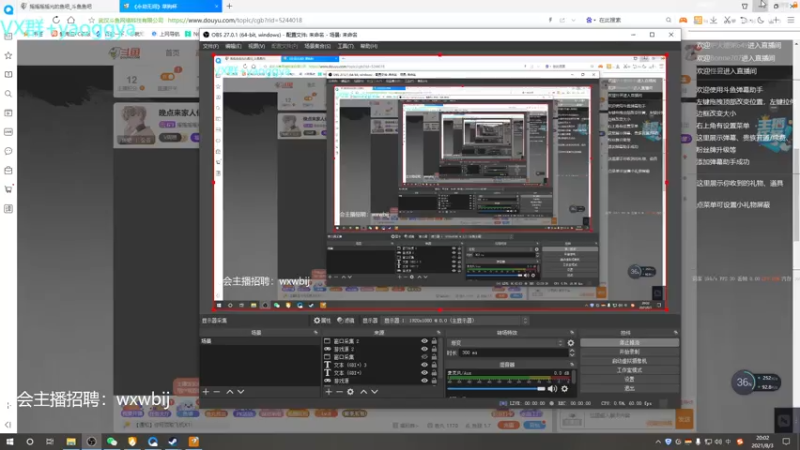This screenshot has width=800, height=450.
Task: Open source 属性 (properties) gear button
Action: coord(322,320)
